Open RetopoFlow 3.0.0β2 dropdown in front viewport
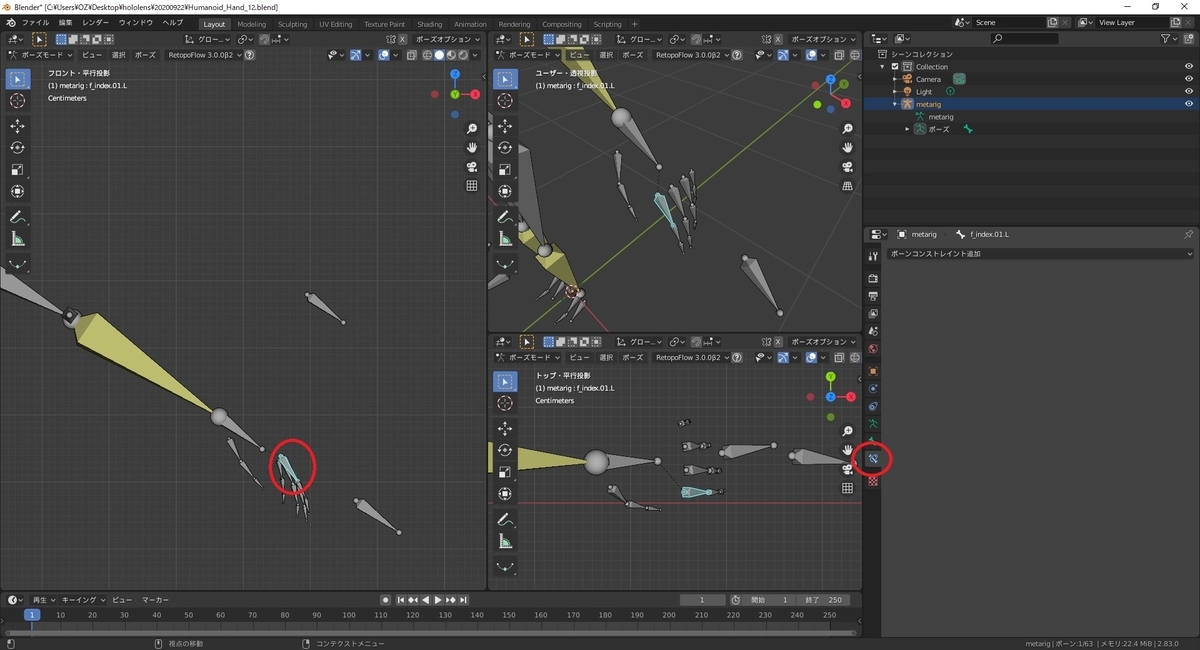The width and height of the screenshot is (1200, 650). (x=204, y=55)
